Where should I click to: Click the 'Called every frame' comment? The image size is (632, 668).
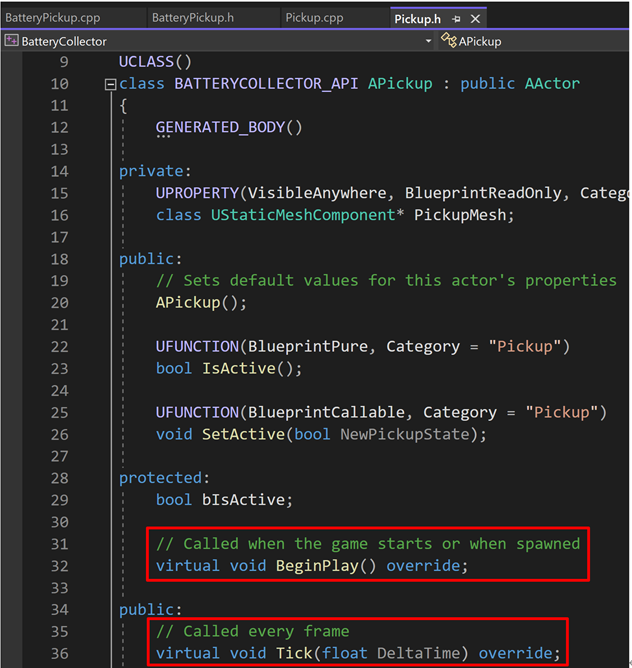coord(252,632)
